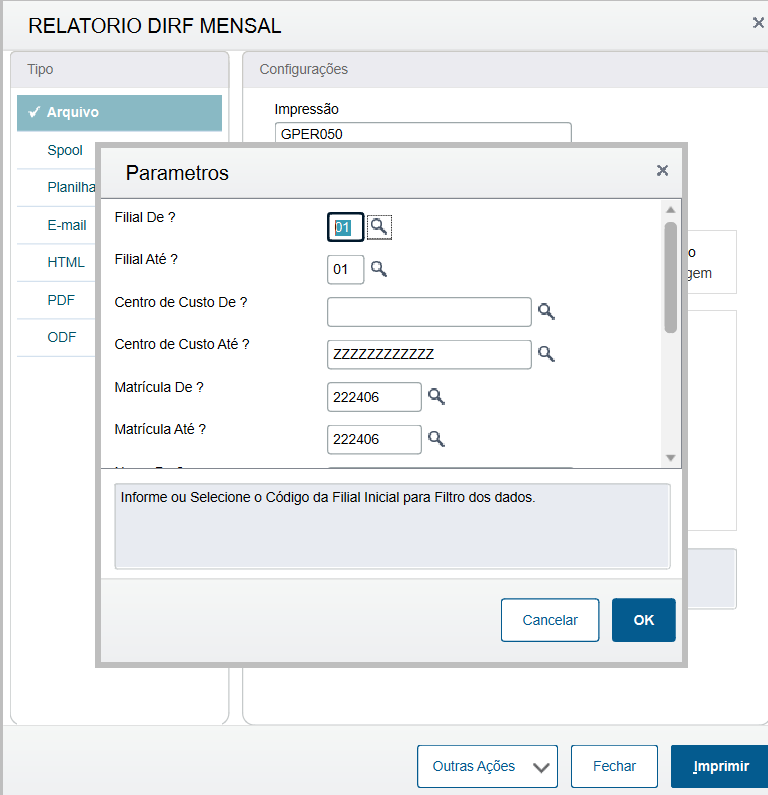The width and height of the screenshot is (768, 795).
Task: Open the Filial Até search lookup
Action: point(379,269)
